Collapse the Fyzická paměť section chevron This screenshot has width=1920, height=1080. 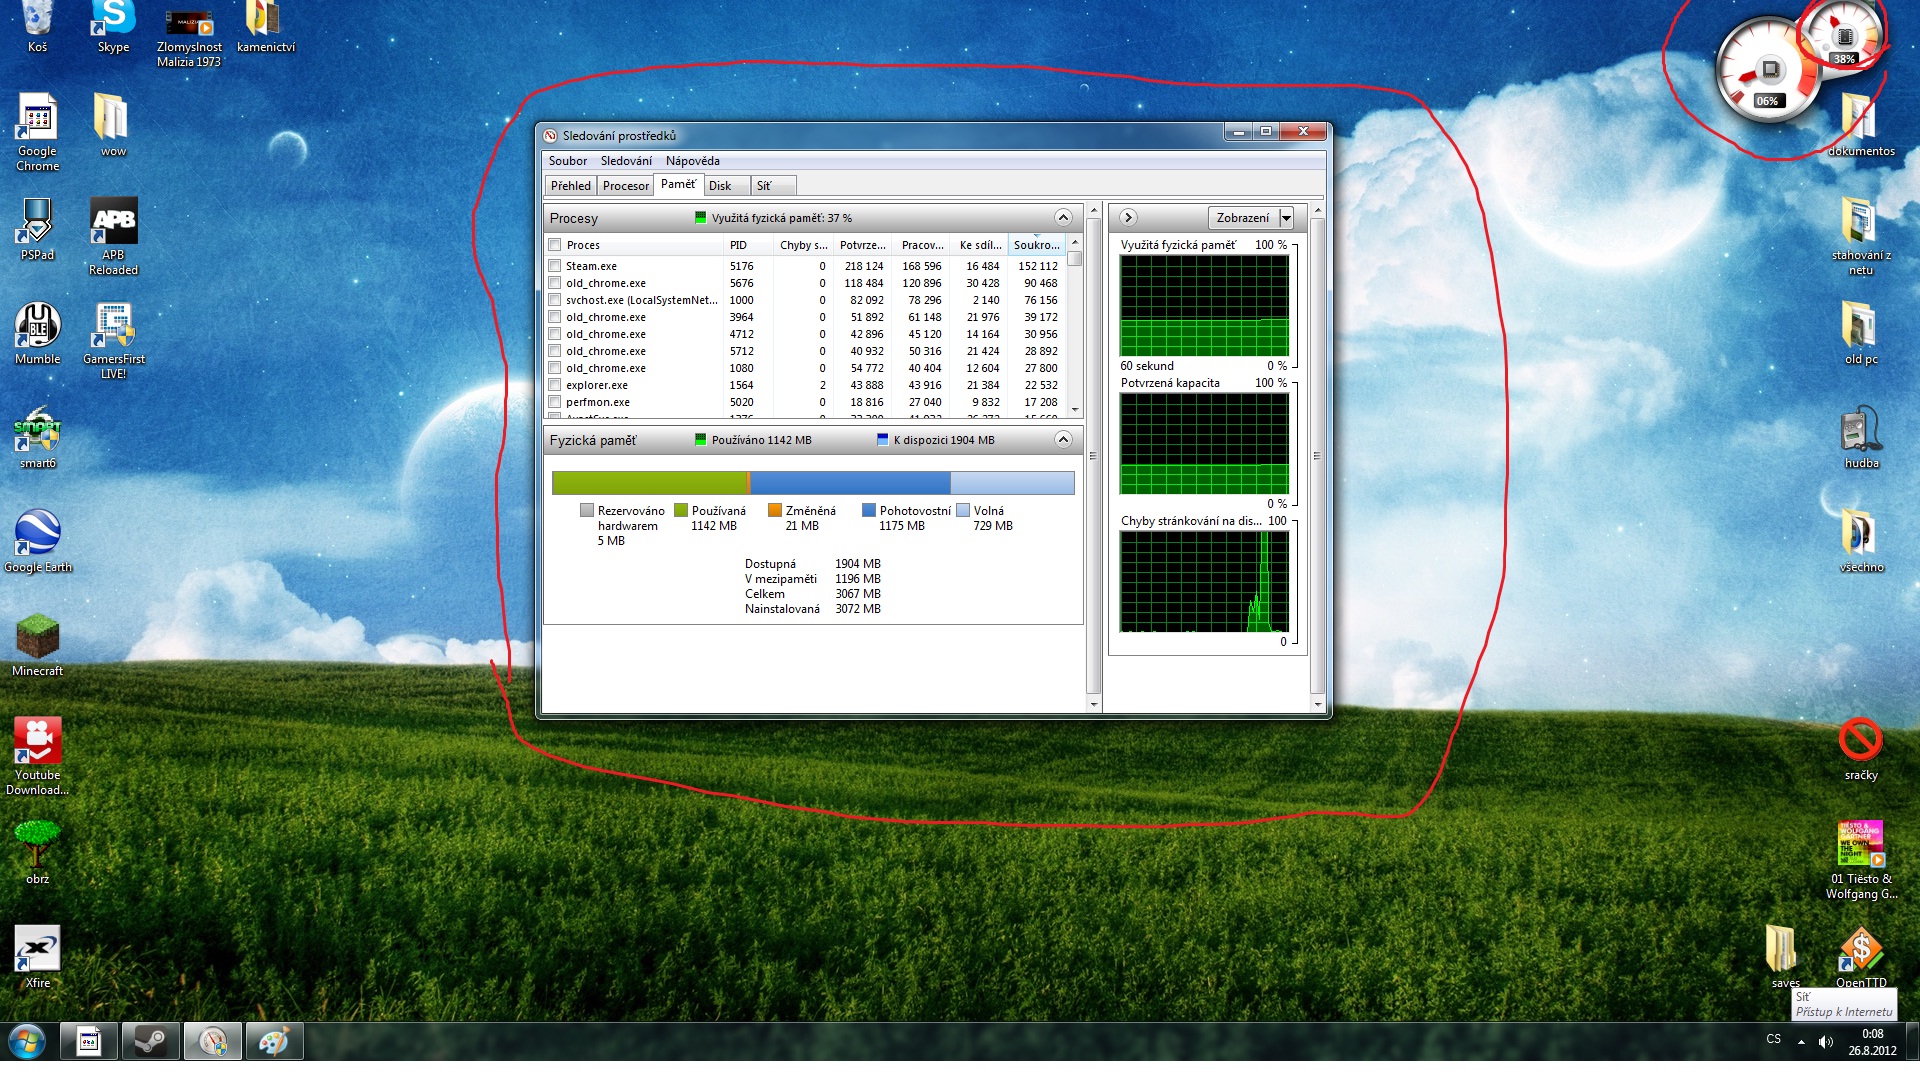[1063, 440]
